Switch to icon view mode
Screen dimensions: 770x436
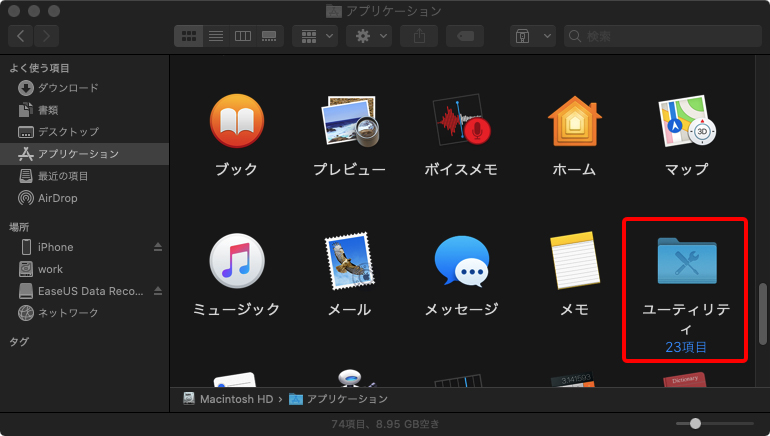[188, 36]
